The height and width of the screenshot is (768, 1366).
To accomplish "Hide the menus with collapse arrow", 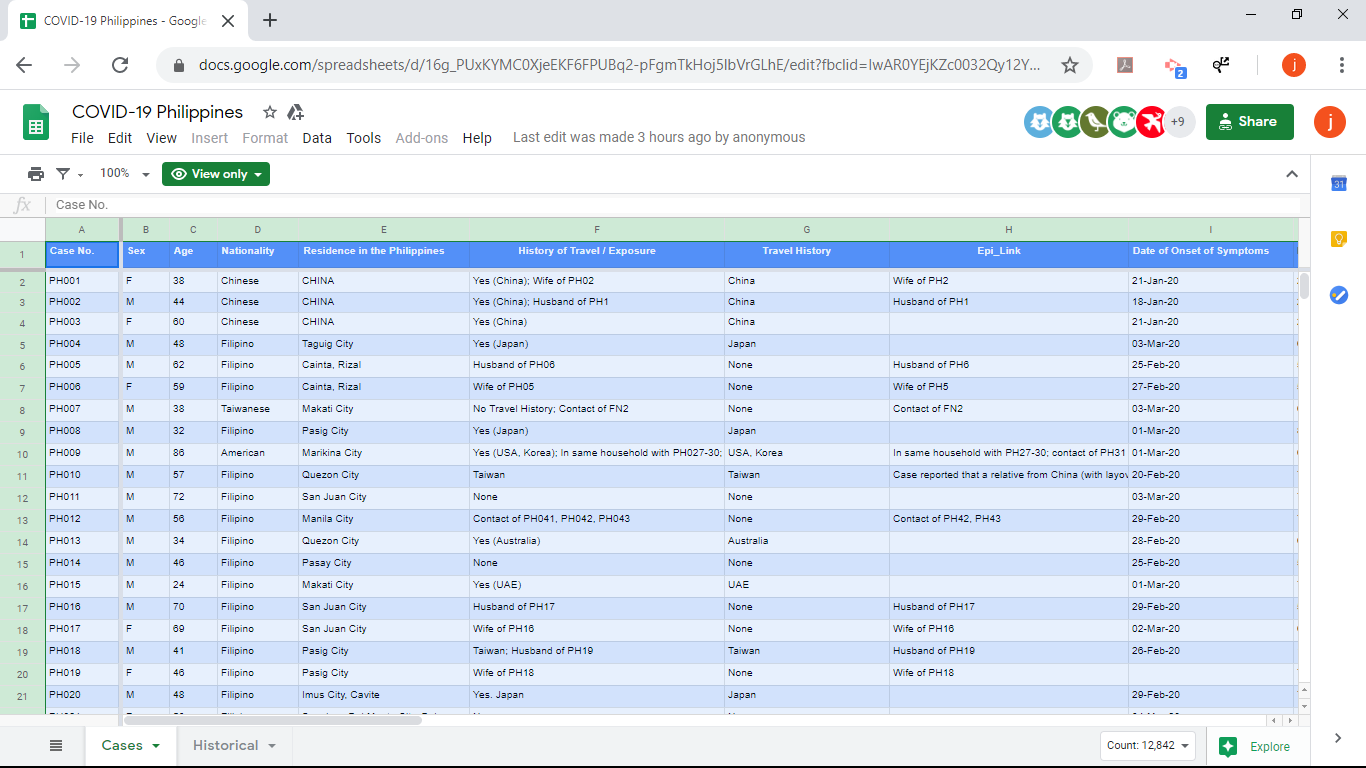I will [x=1291, y=174].
